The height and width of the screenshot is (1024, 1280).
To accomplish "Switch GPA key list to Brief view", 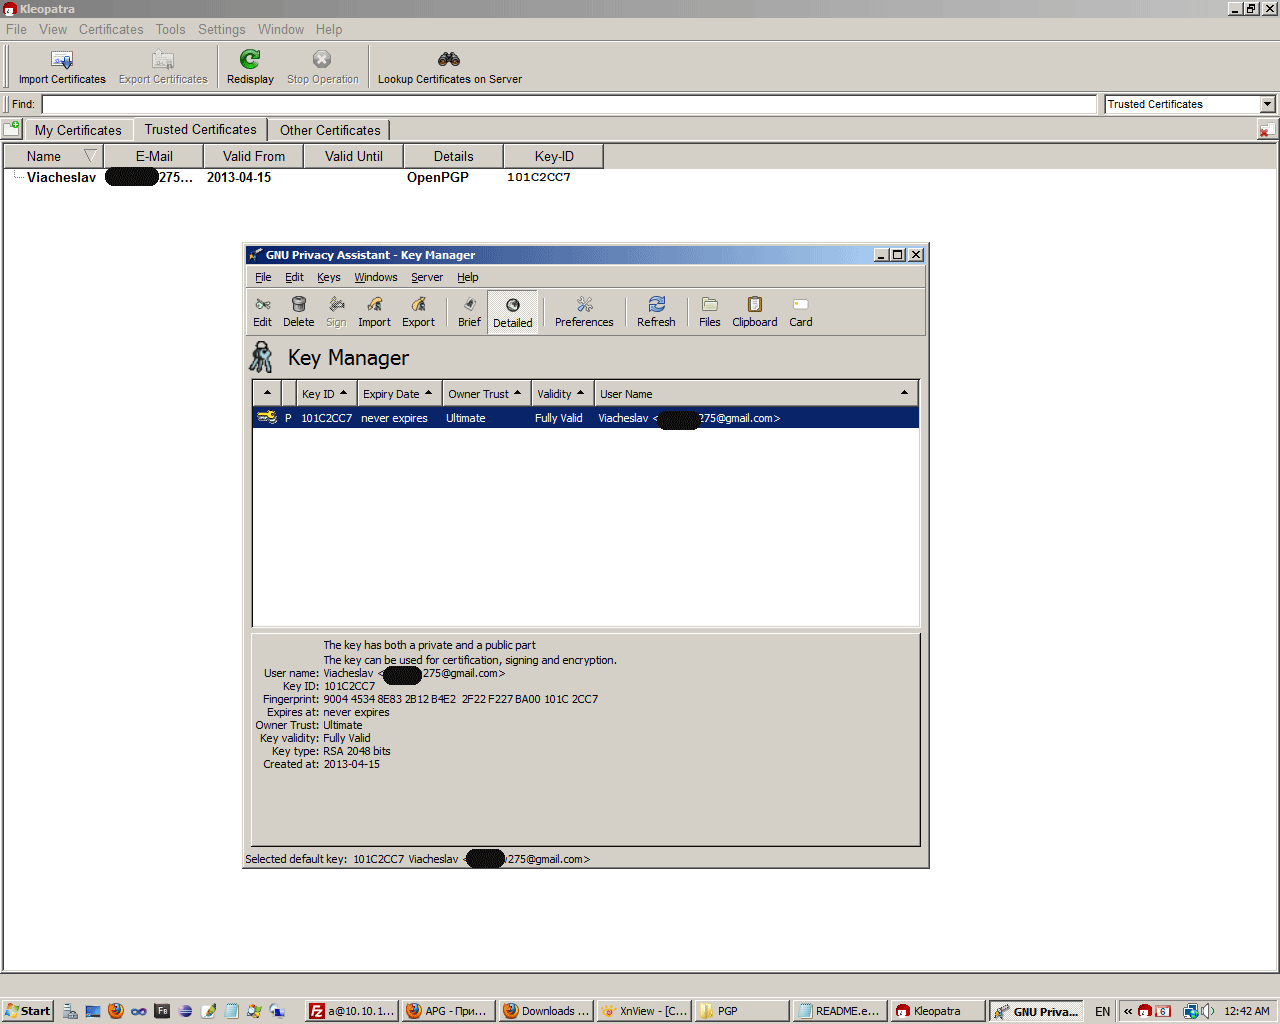I will [469, 312].
